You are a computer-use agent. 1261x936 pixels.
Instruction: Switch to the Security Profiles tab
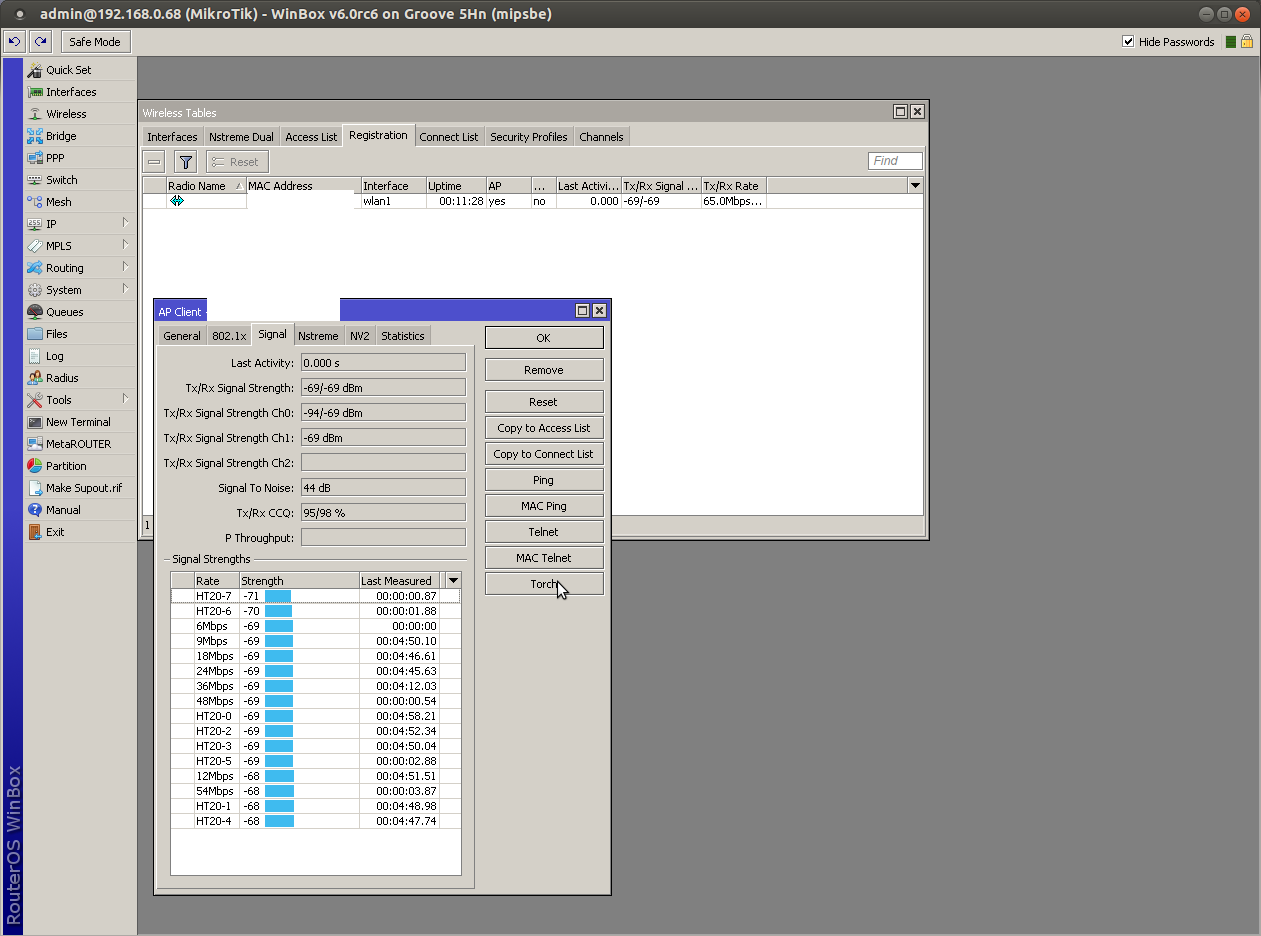[528, 137]
